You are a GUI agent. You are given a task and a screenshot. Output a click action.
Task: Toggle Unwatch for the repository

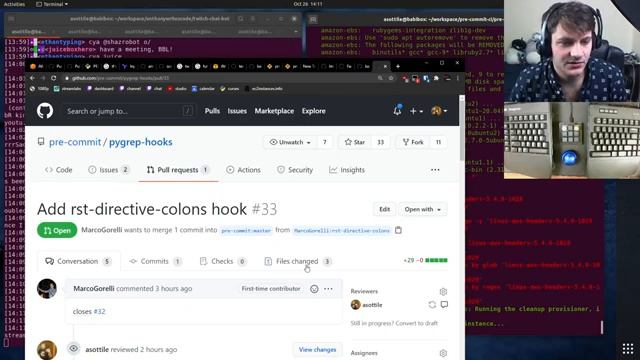pos(290,142)
